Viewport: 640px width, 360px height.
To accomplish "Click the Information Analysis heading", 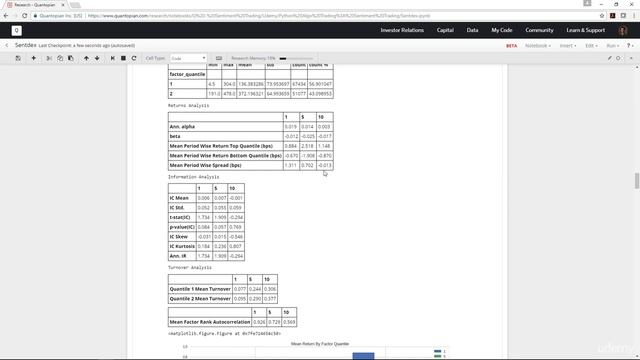I will 193,177.
